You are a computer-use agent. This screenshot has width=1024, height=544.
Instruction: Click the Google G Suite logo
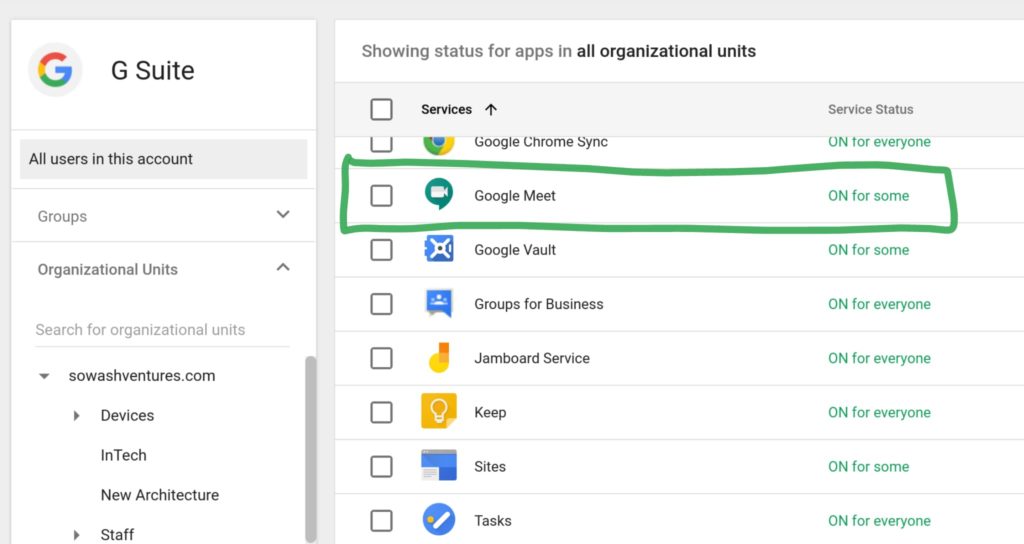55,69
